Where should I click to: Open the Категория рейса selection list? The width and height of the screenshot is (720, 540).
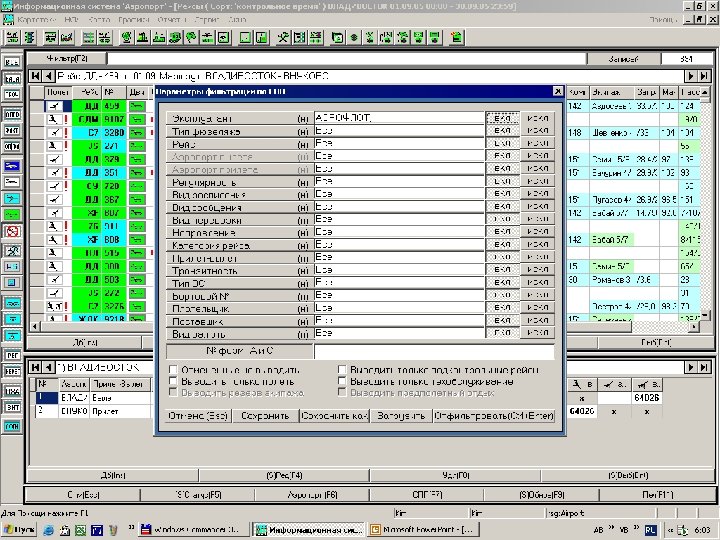click(240, 245)
